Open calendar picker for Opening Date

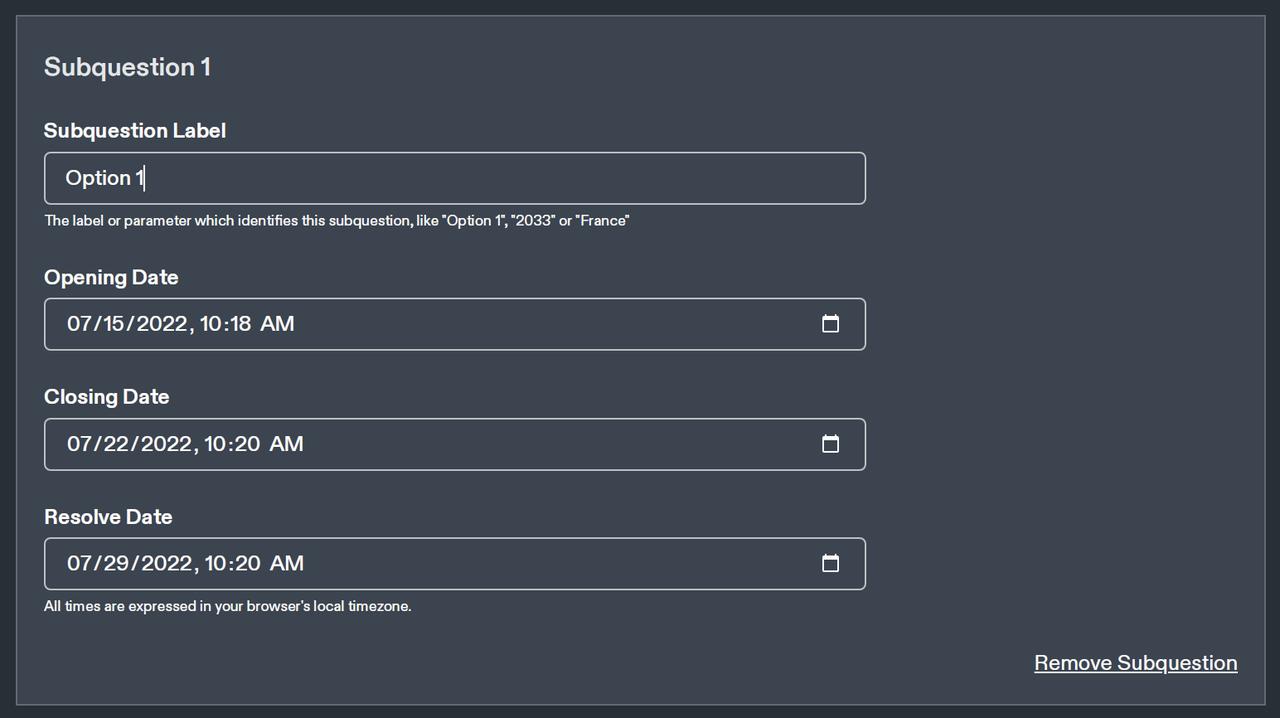(830, 323)
